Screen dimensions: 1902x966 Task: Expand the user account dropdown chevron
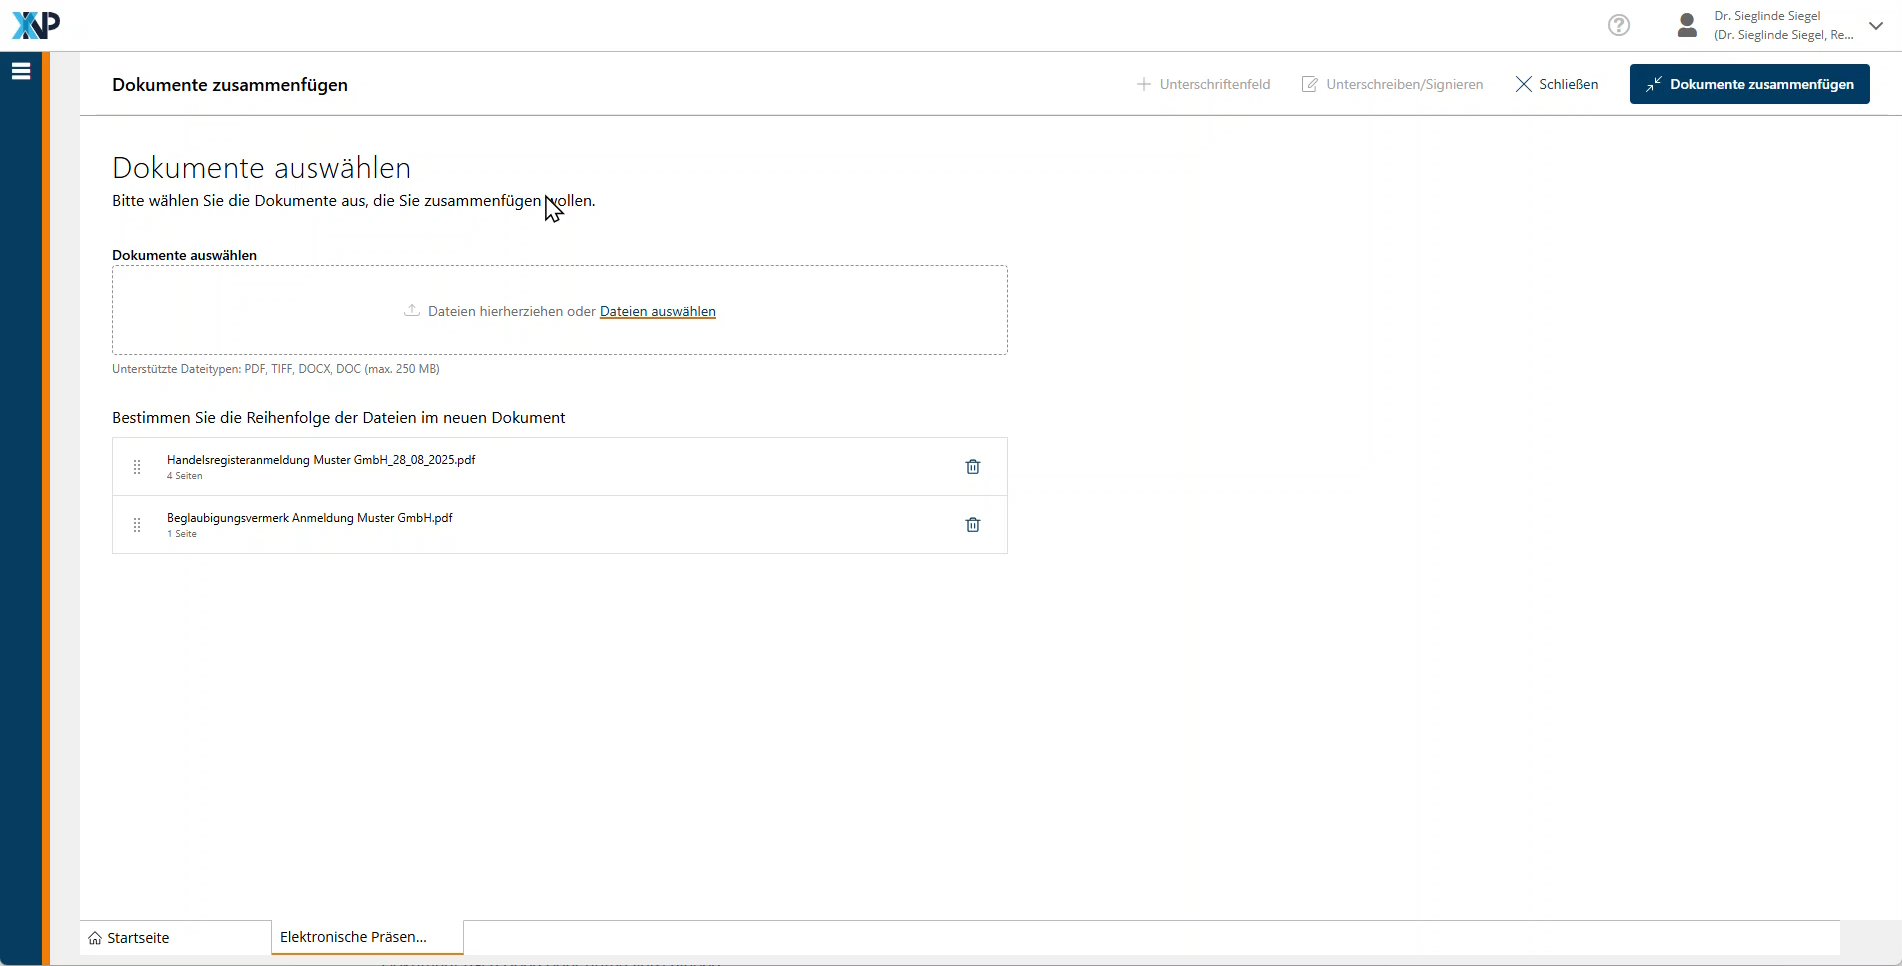coord(1876,26)
